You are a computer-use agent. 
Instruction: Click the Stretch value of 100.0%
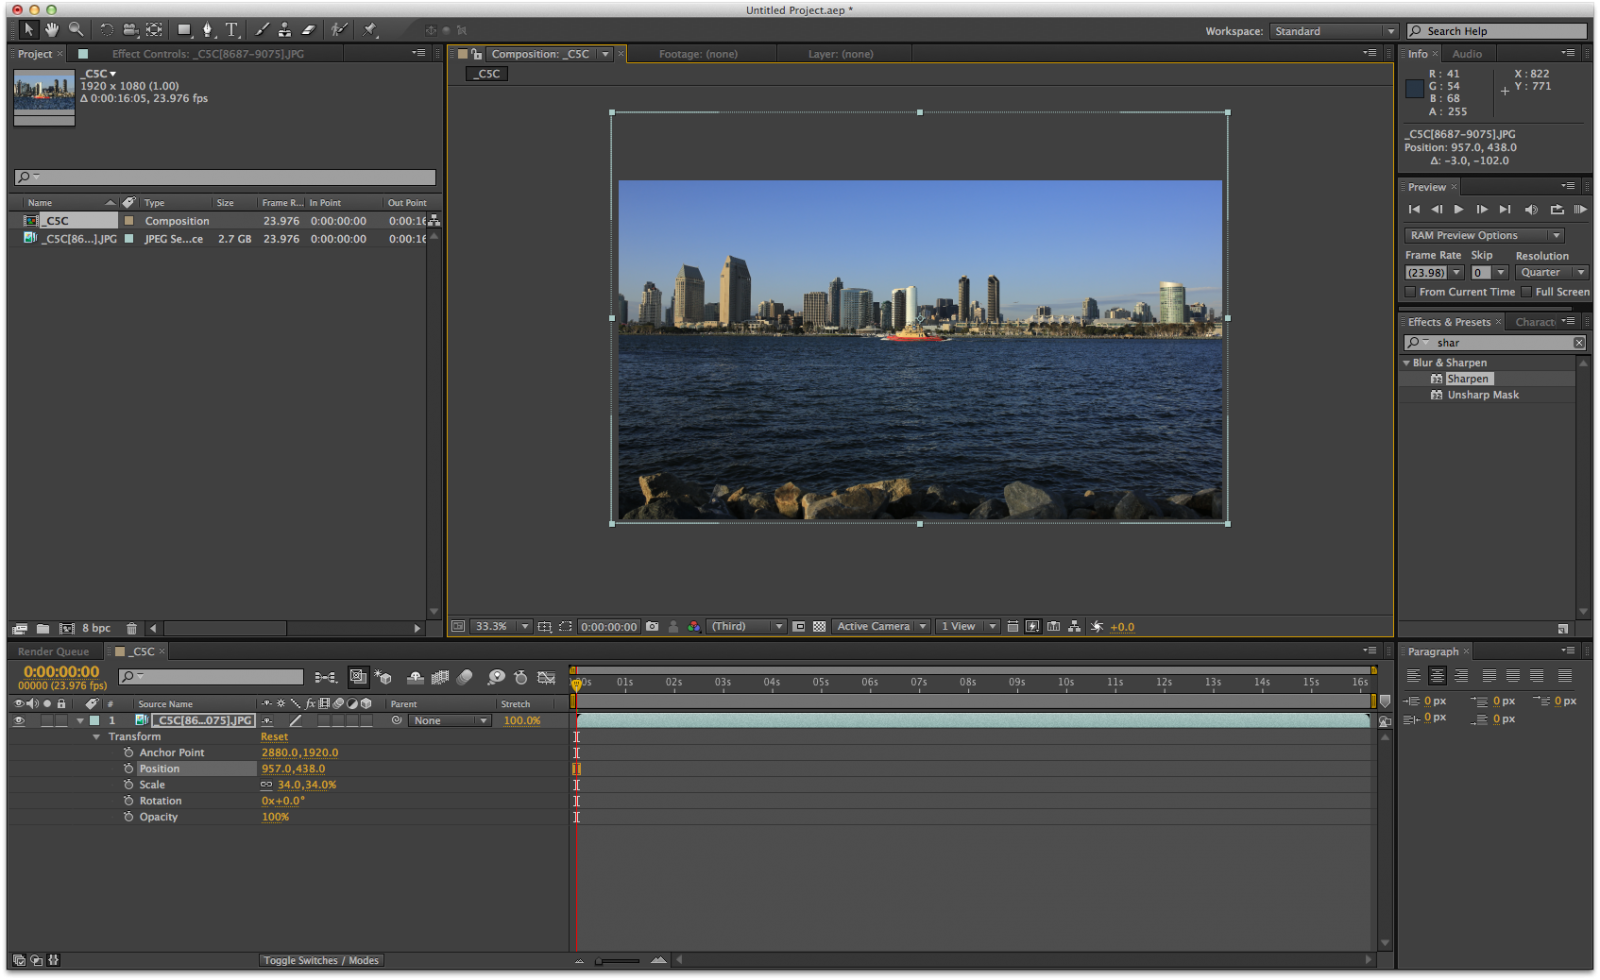click(x=521, y=720)
